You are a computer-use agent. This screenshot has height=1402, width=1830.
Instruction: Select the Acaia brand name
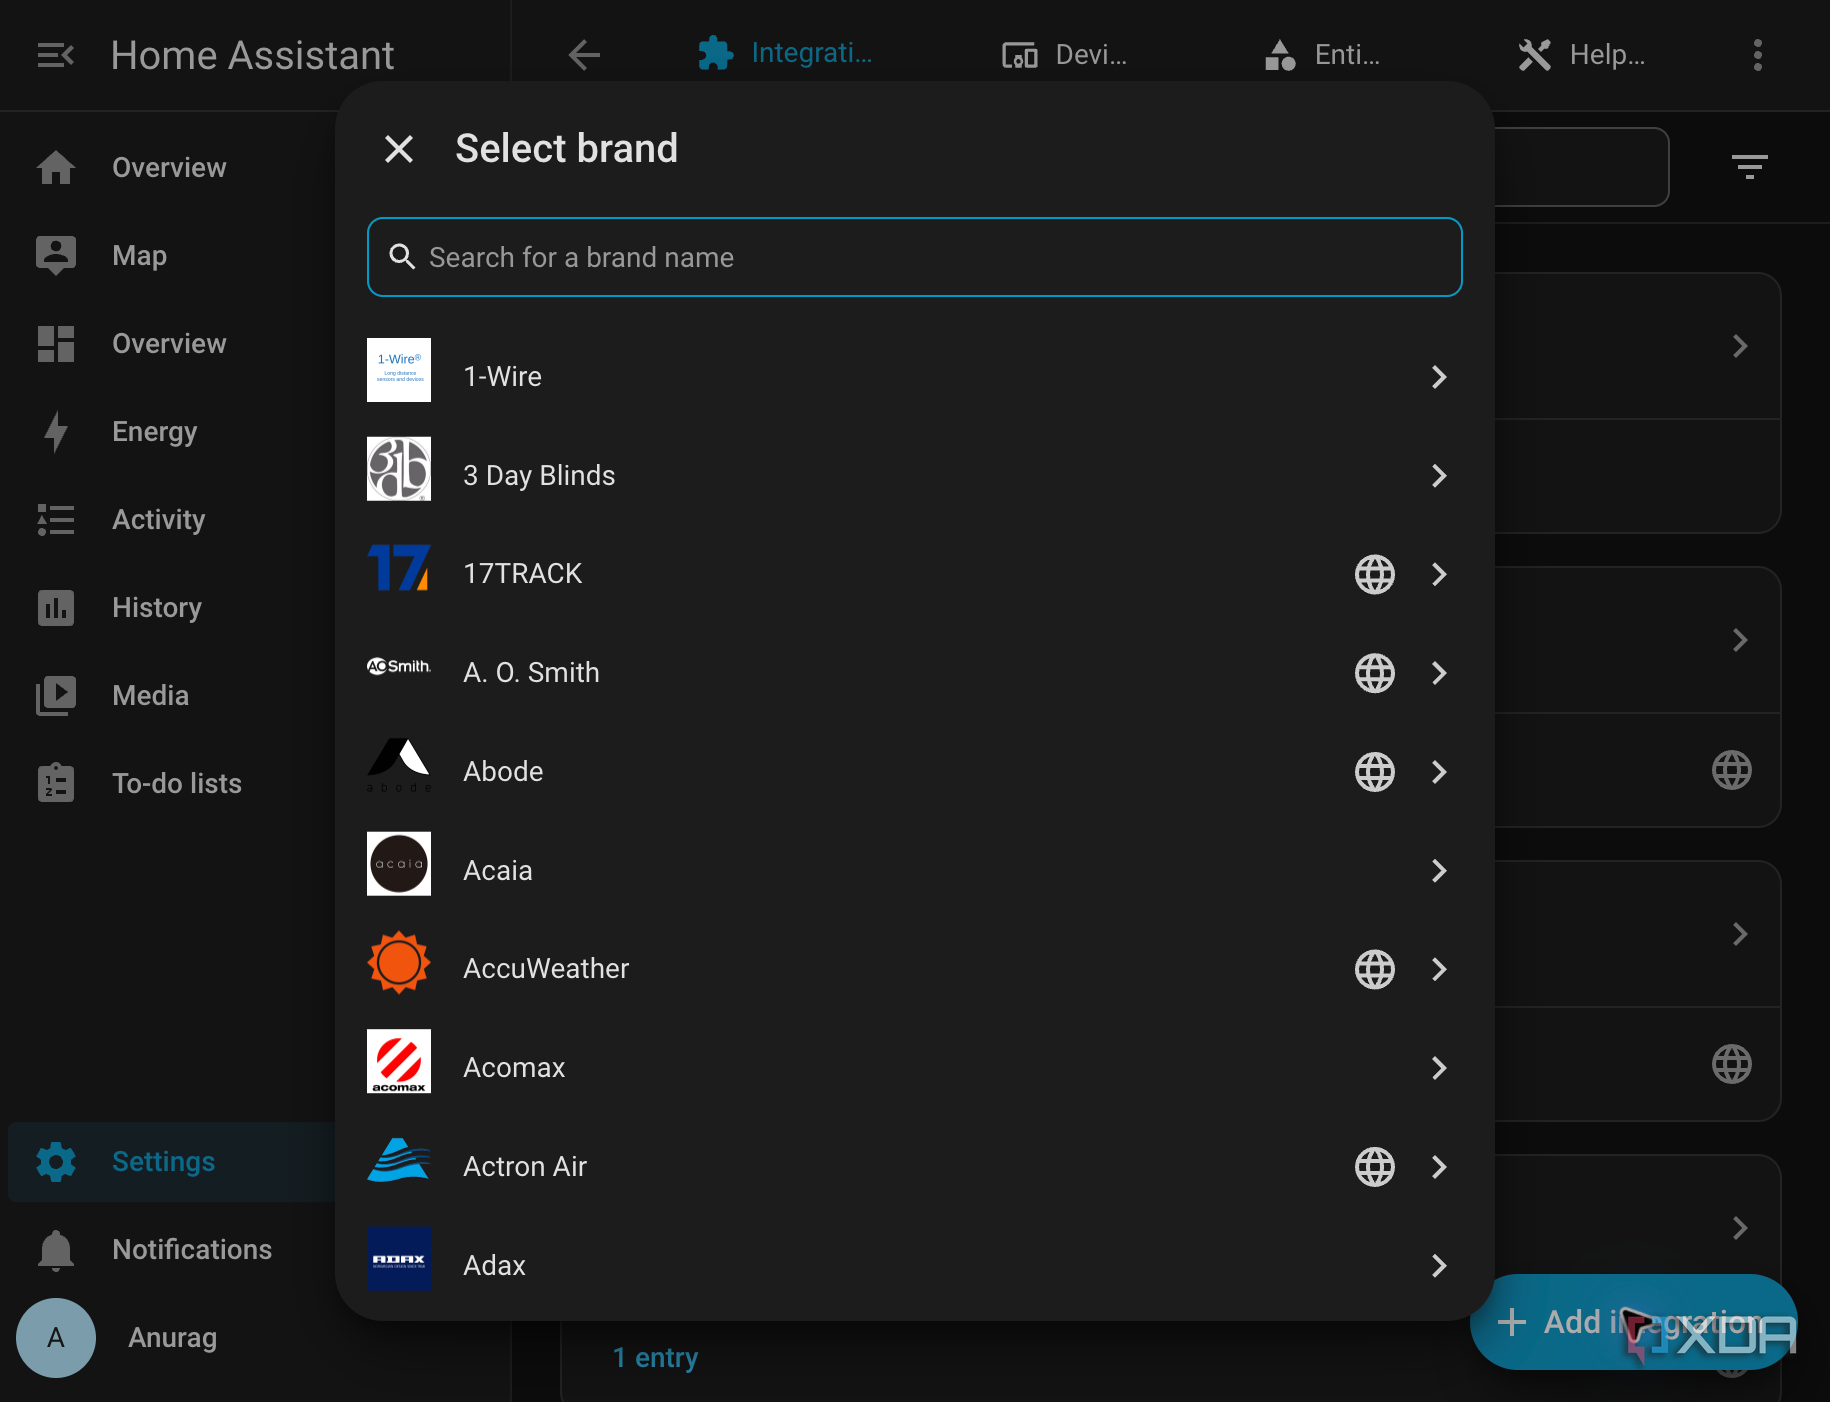(498, 871)
